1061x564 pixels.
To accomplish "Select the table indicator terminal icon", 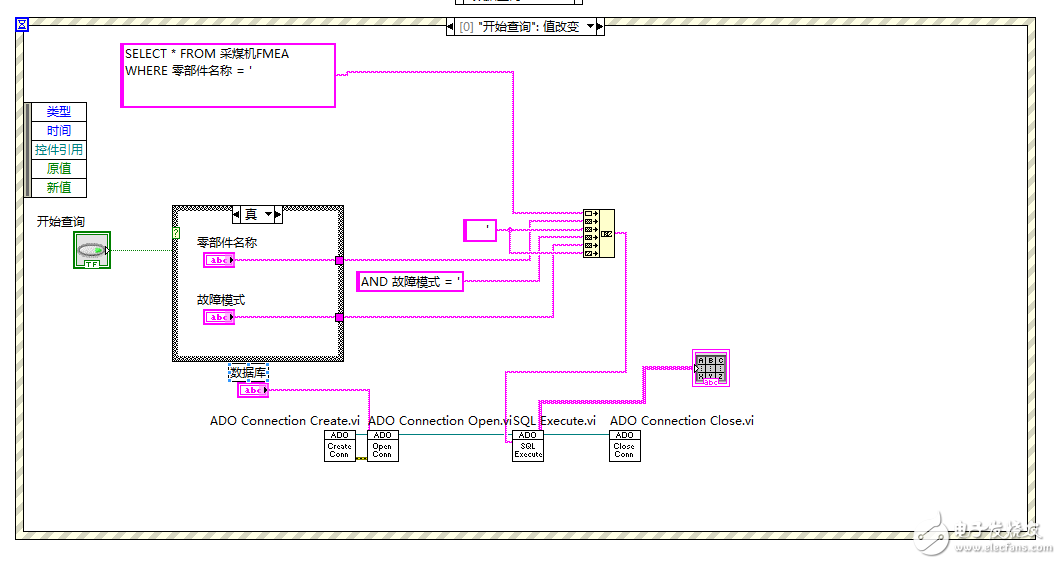I will coord(710,368).
